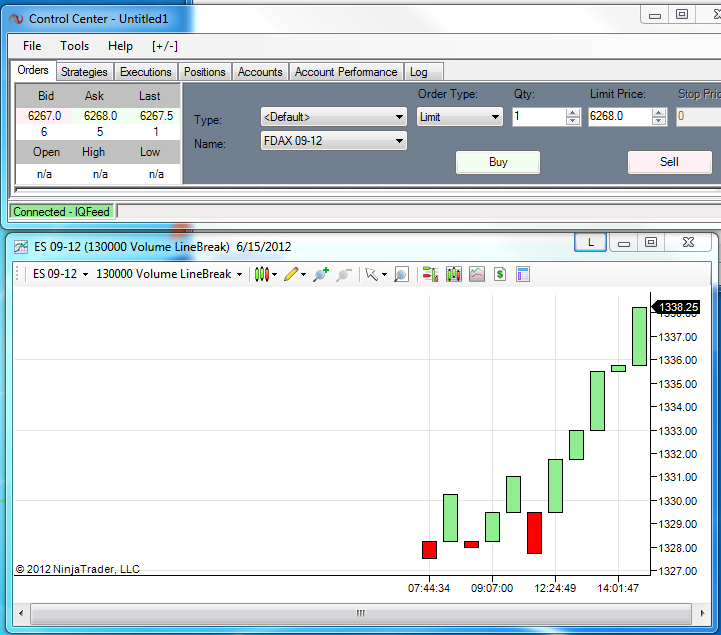Open the Help menu

pos(120,46)
